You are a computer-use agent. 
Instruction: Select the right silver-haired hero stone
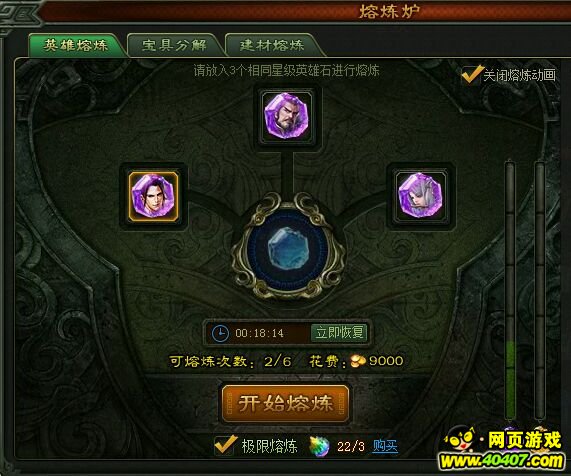[421, 197]
